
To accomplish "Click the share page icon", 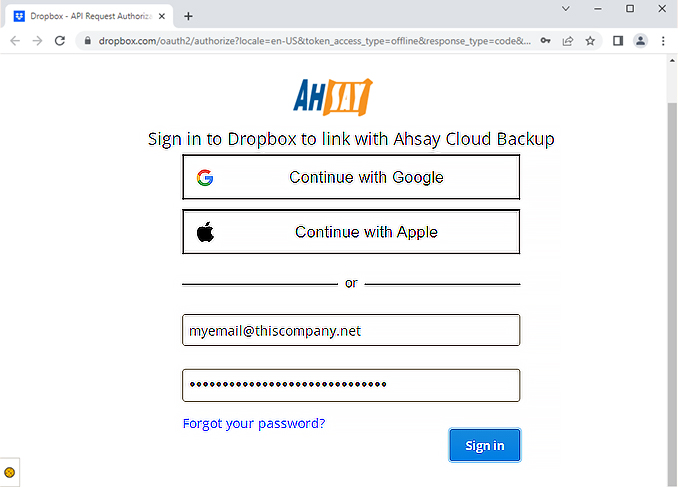I will (x=568, y=41).
